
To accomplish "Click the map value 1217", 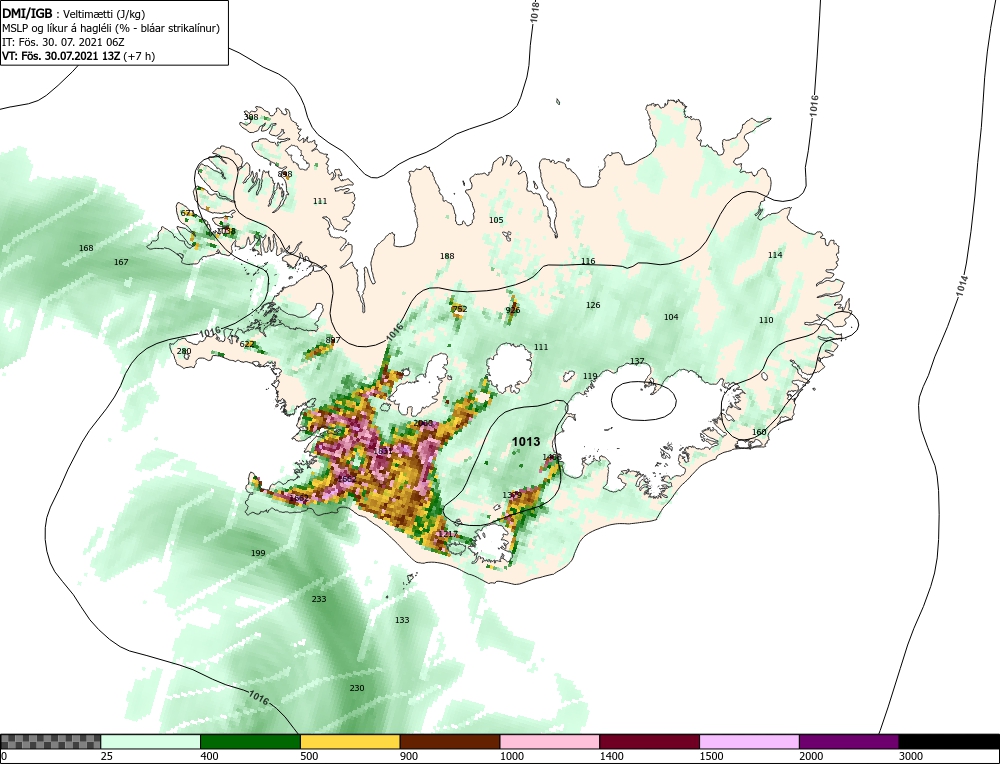I will [448, 534].
